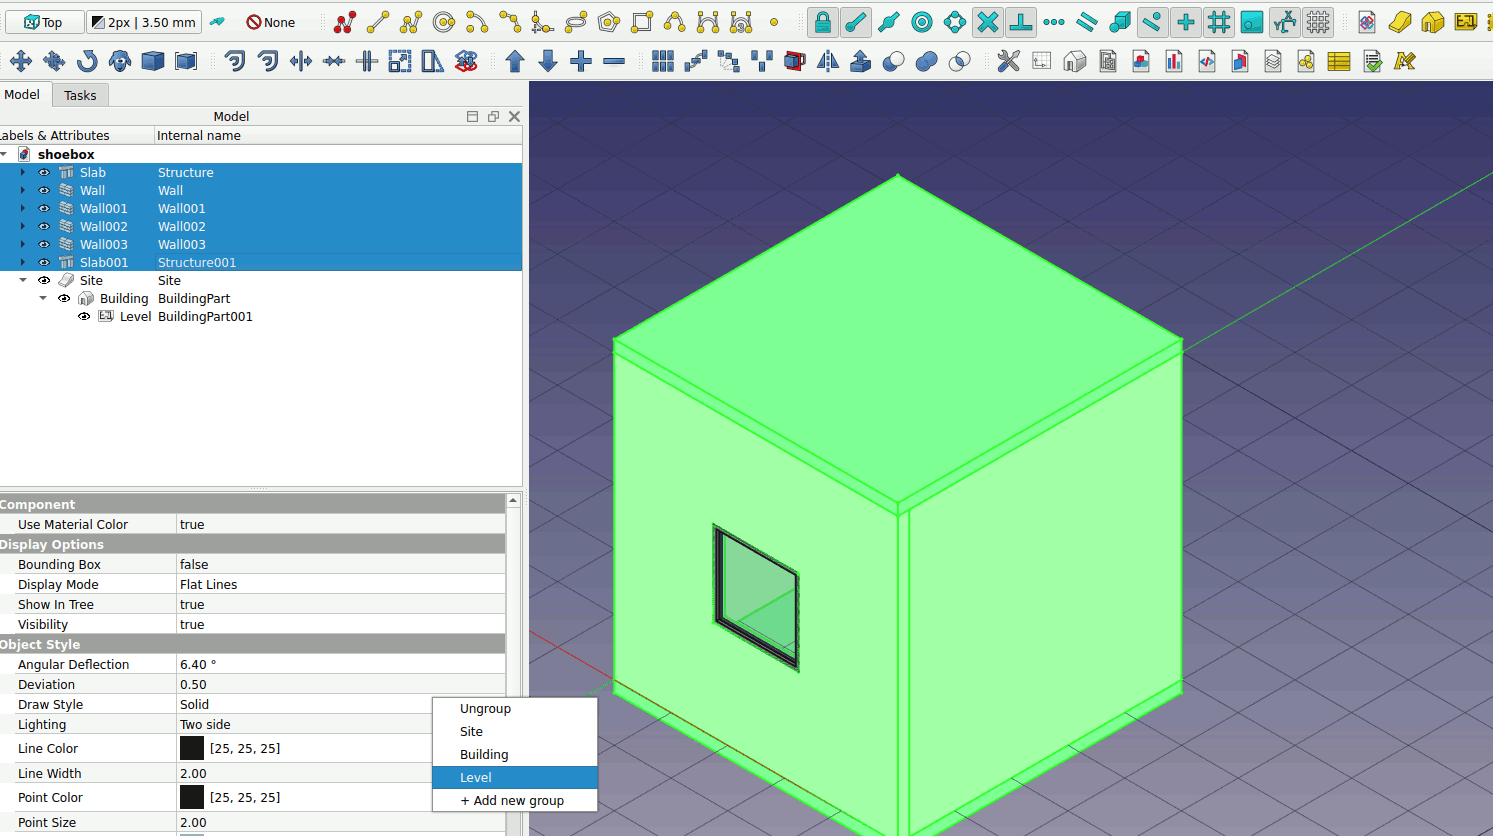The width and height of the screenshot is (1493, 836).
Task: Toggle the snap lock padlock button
Action: click(x=822, y=22)
